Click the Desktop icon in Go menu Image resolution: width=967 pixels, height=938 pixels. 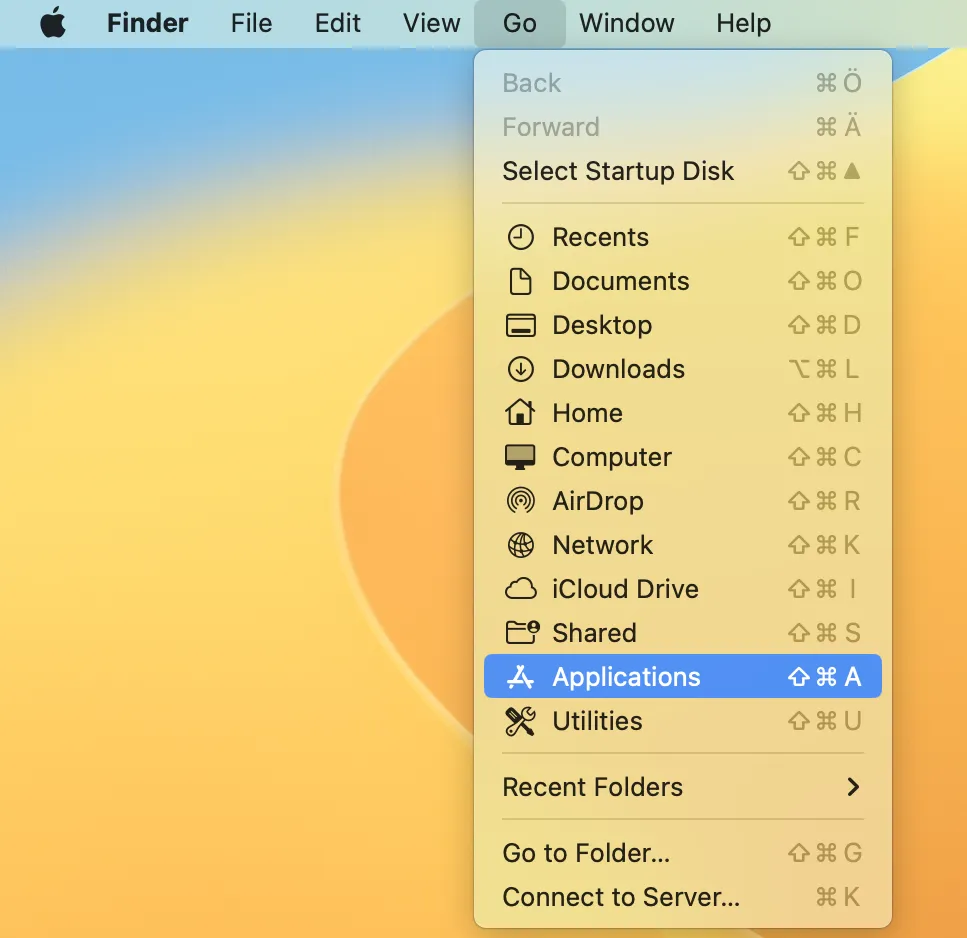(x=521, y=325)
